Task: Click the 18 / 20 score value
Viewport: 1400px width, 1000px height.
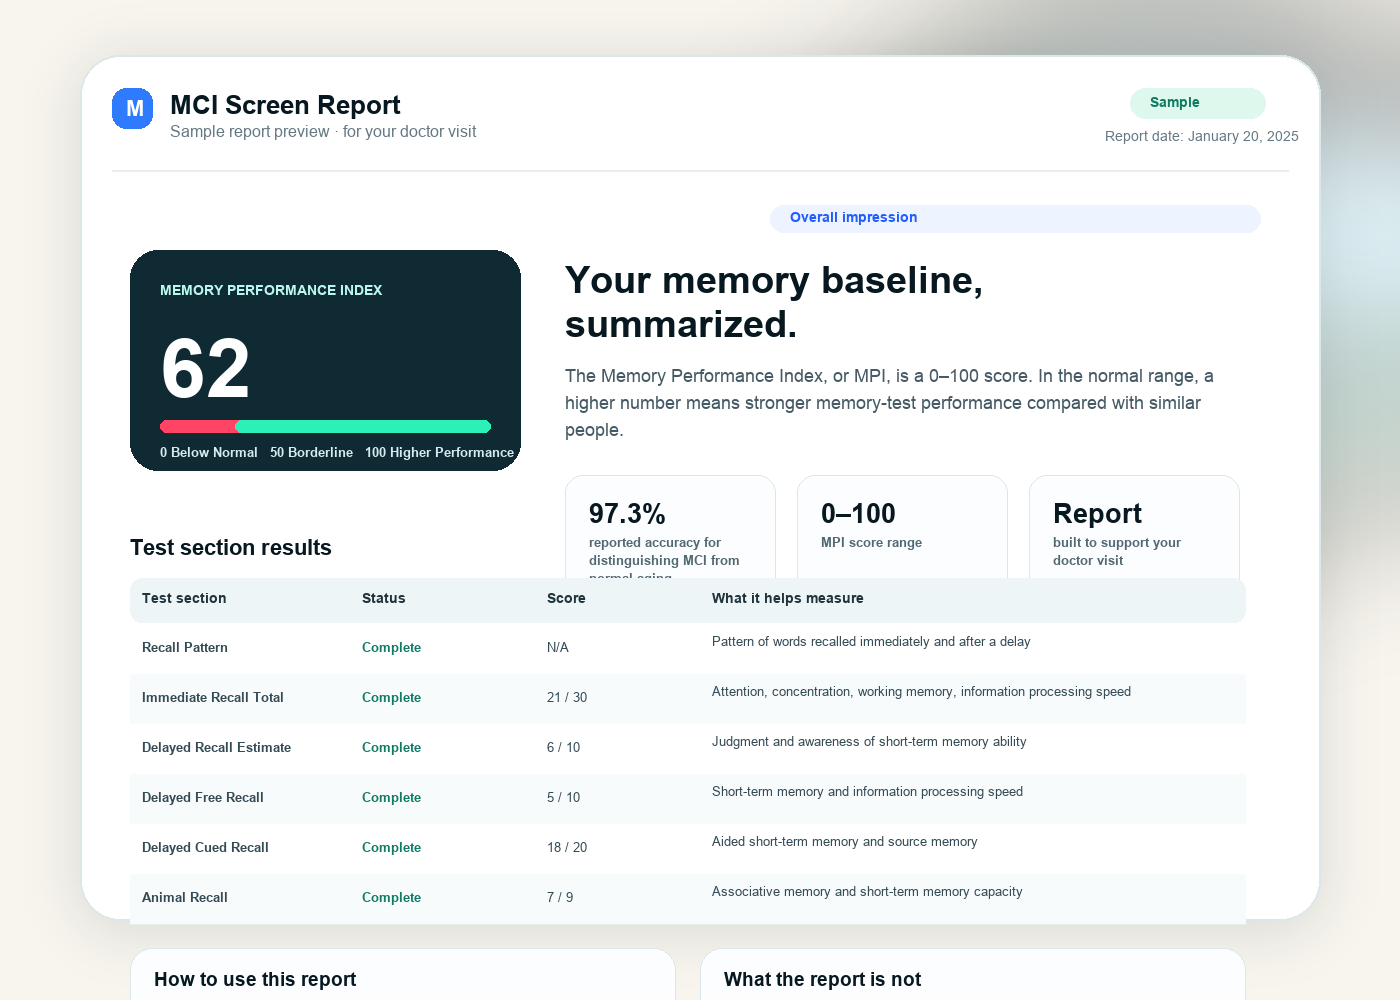Action: coord(567,847)
